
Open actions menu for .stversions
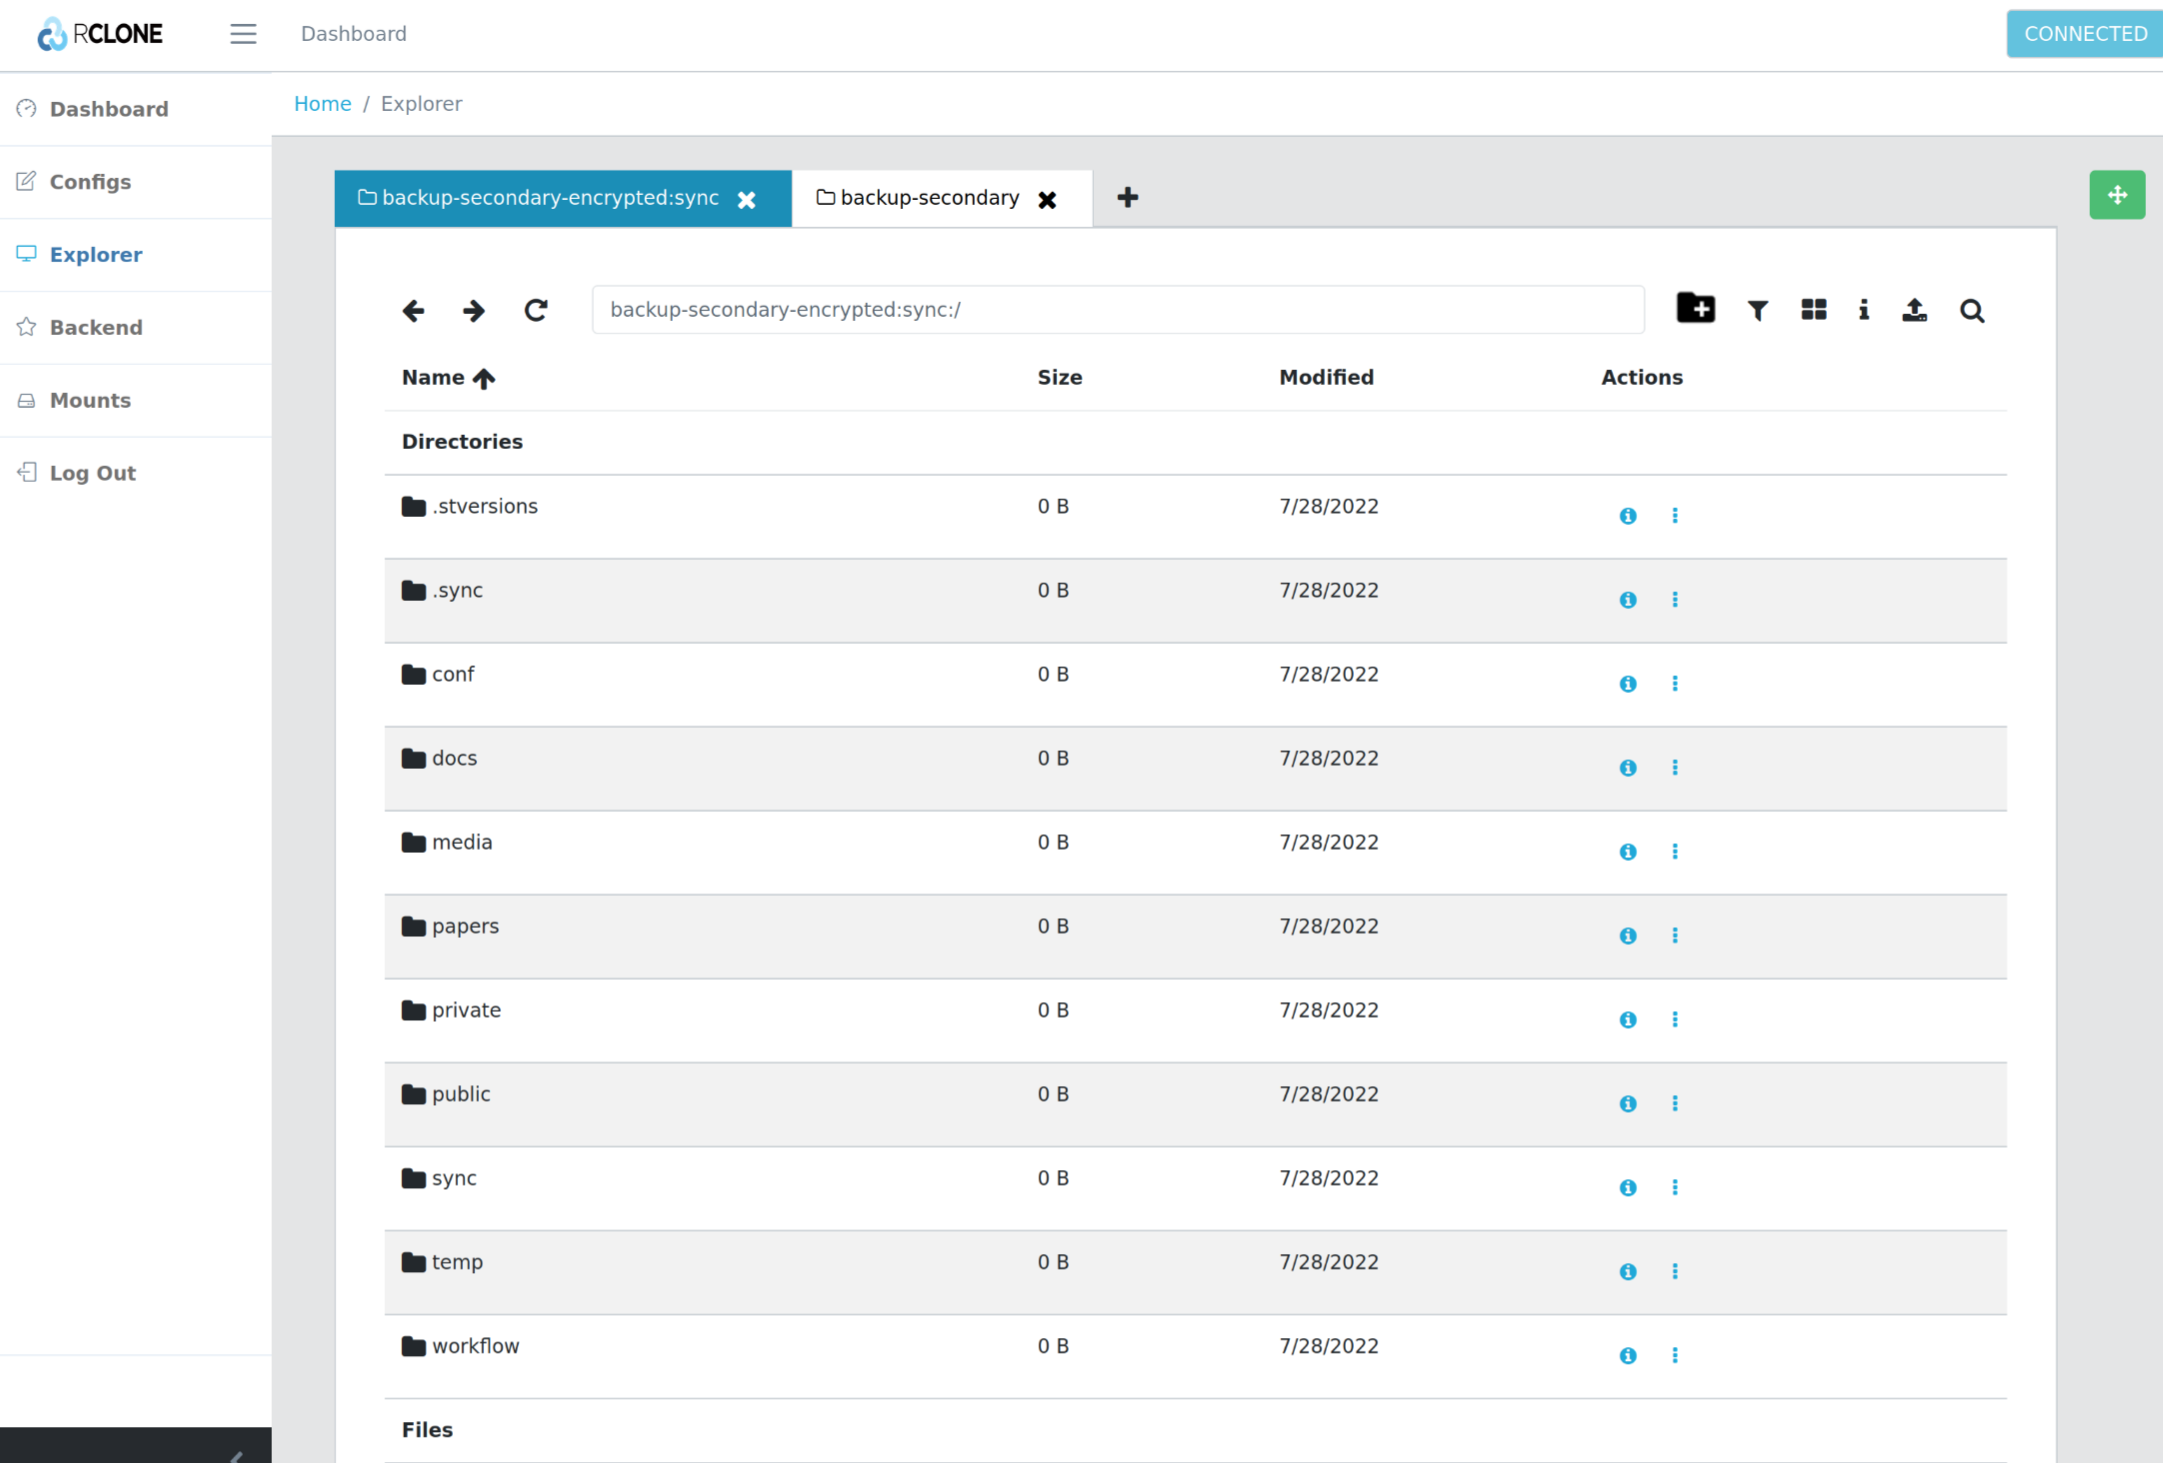tap(1675, 516)
